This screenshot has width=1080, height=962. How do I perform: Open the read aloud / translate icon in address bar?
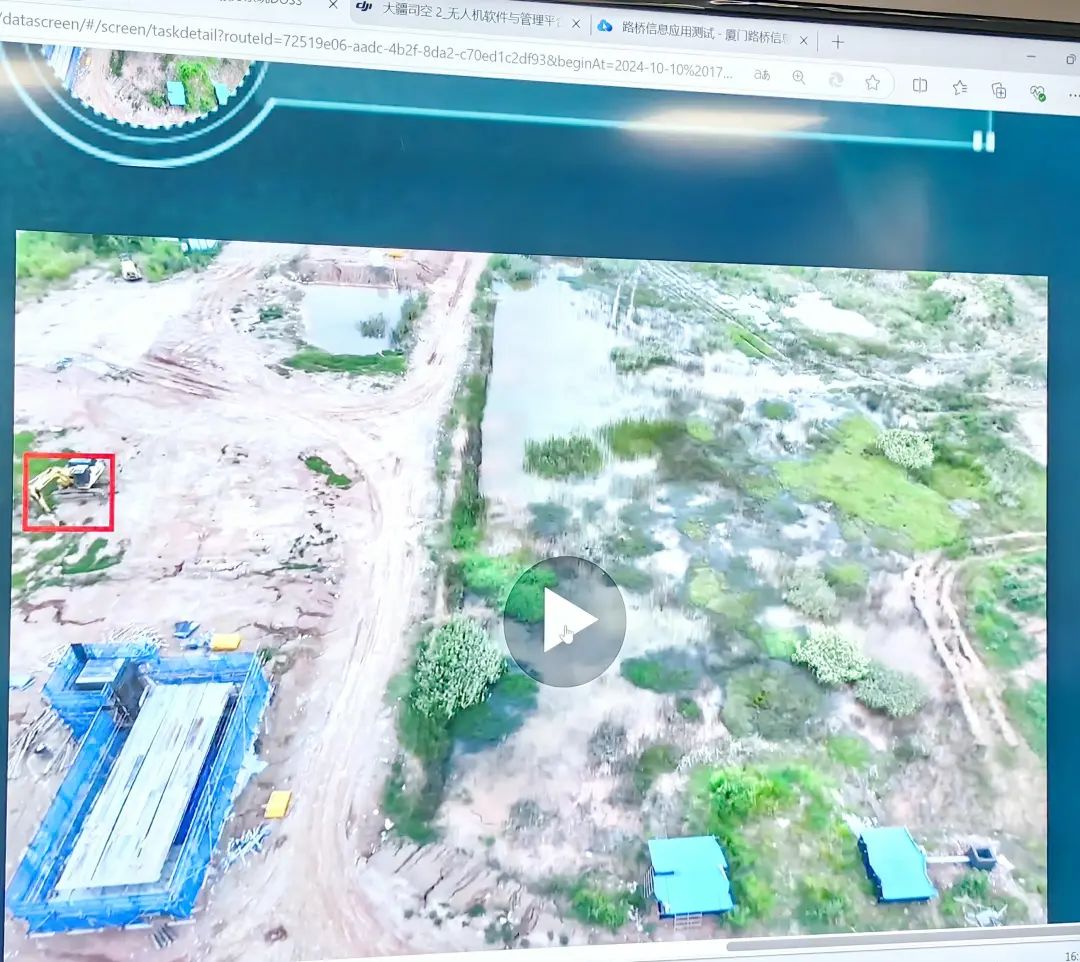[762, 75]
